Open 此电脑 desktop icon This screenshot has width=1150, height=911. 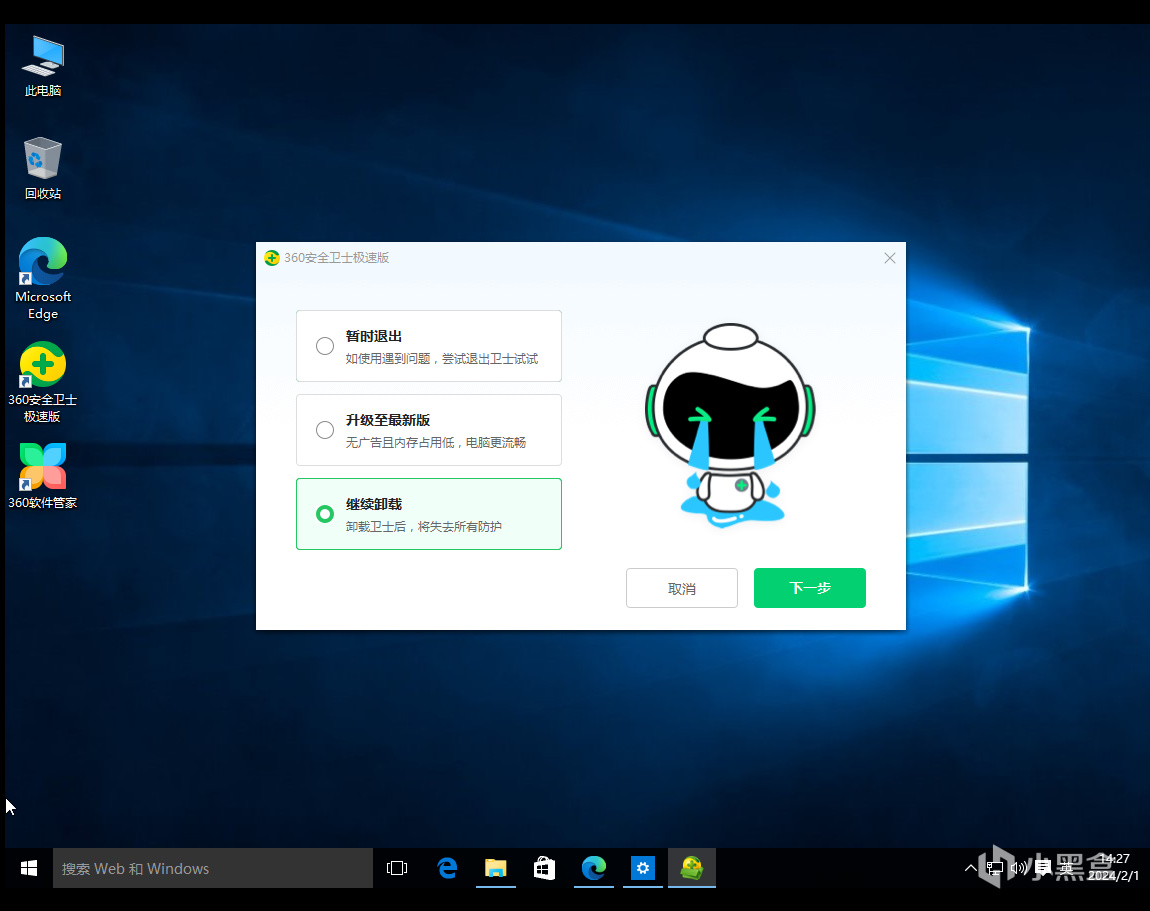point(43,66)
